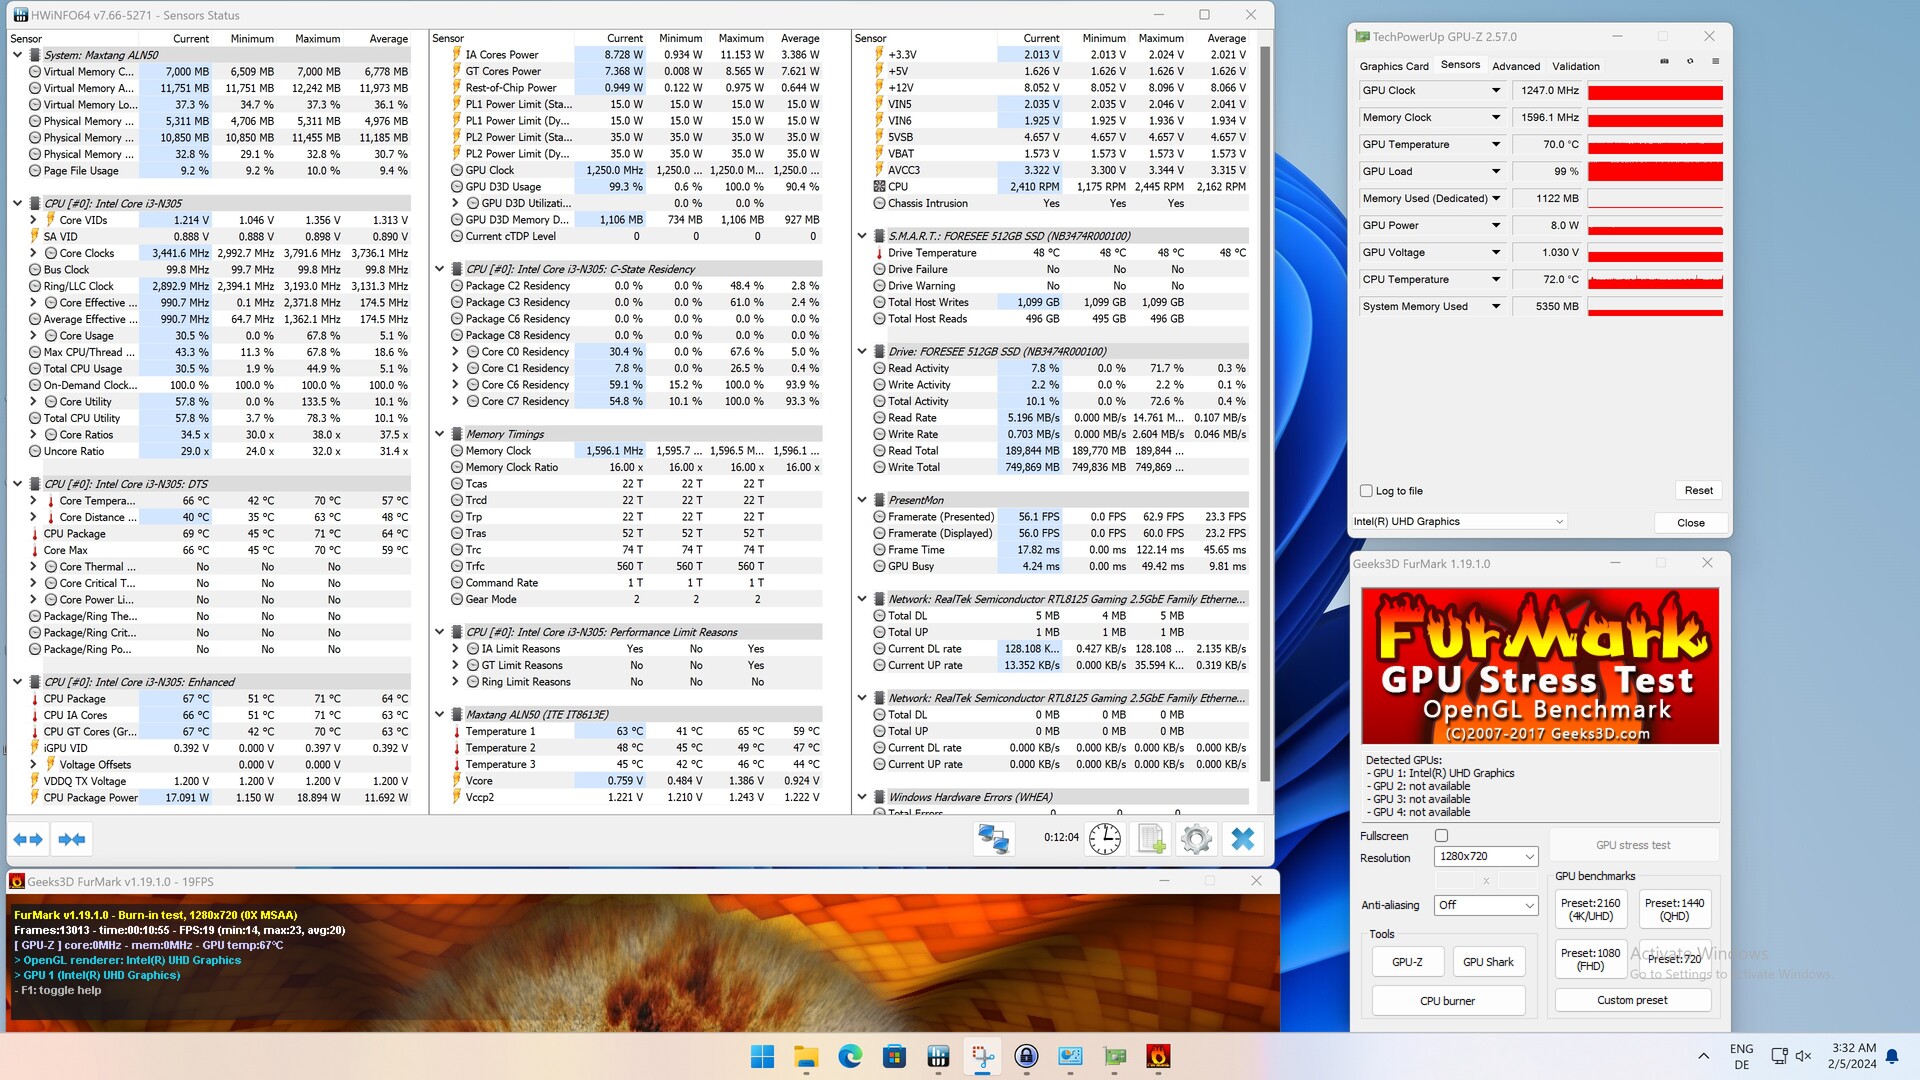
Task: Click the blue X close sensors icon
Action: point(1242,839)
